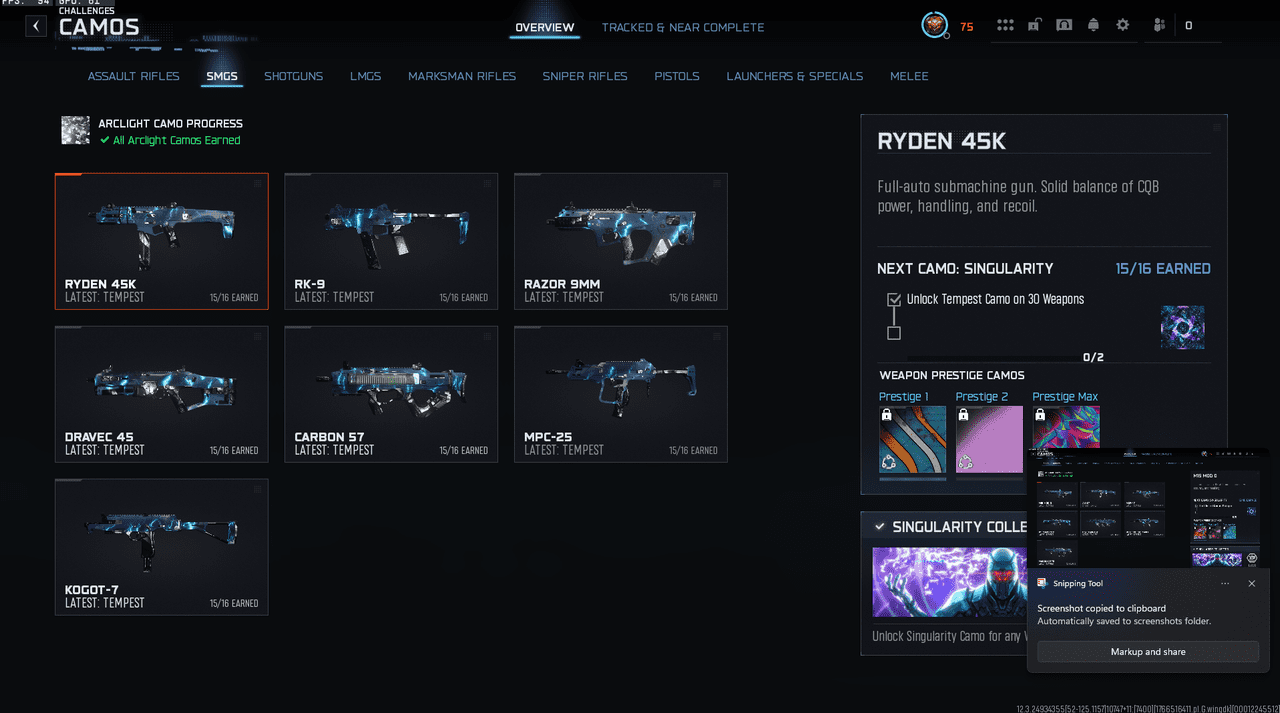Open settings via the gear icon

point(1123,25)
